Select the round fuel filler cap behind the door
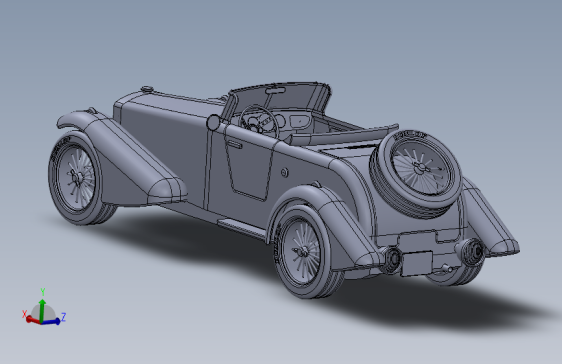This screenshot has width=562, height=364. point(284,173)
